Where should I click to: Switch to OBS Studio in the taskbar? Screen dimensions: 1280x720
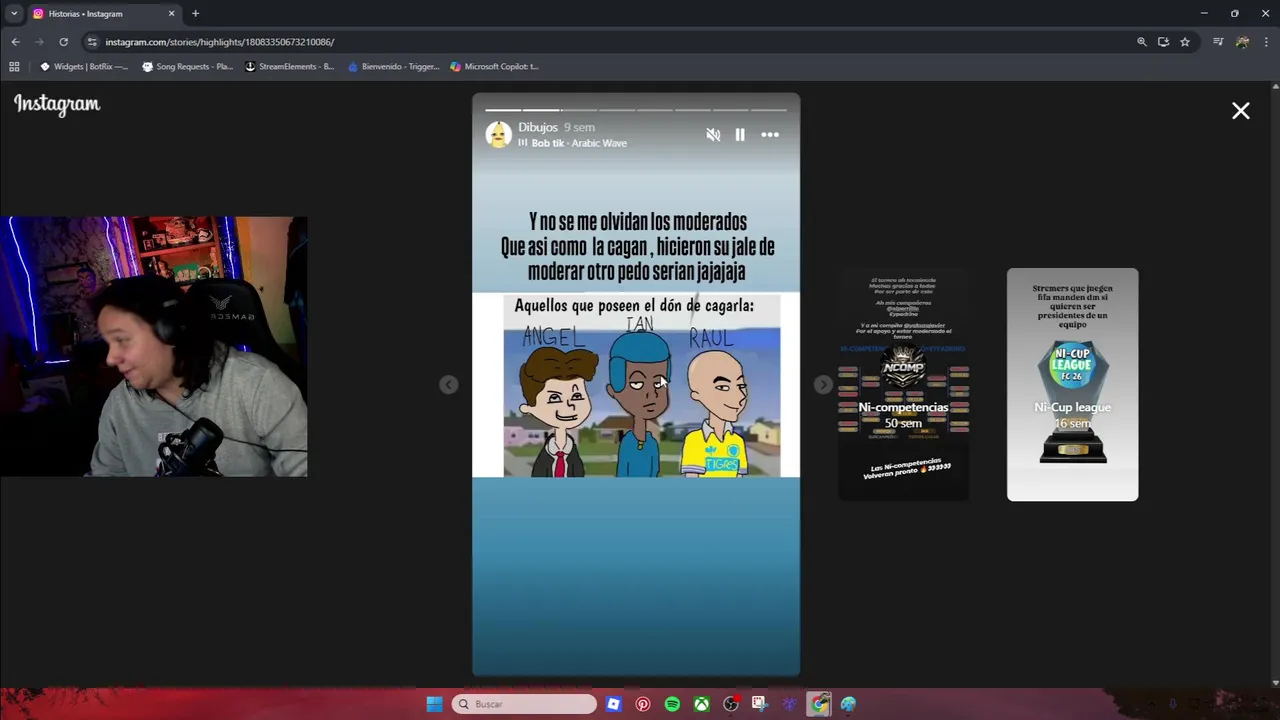click(x=731, y=704)
